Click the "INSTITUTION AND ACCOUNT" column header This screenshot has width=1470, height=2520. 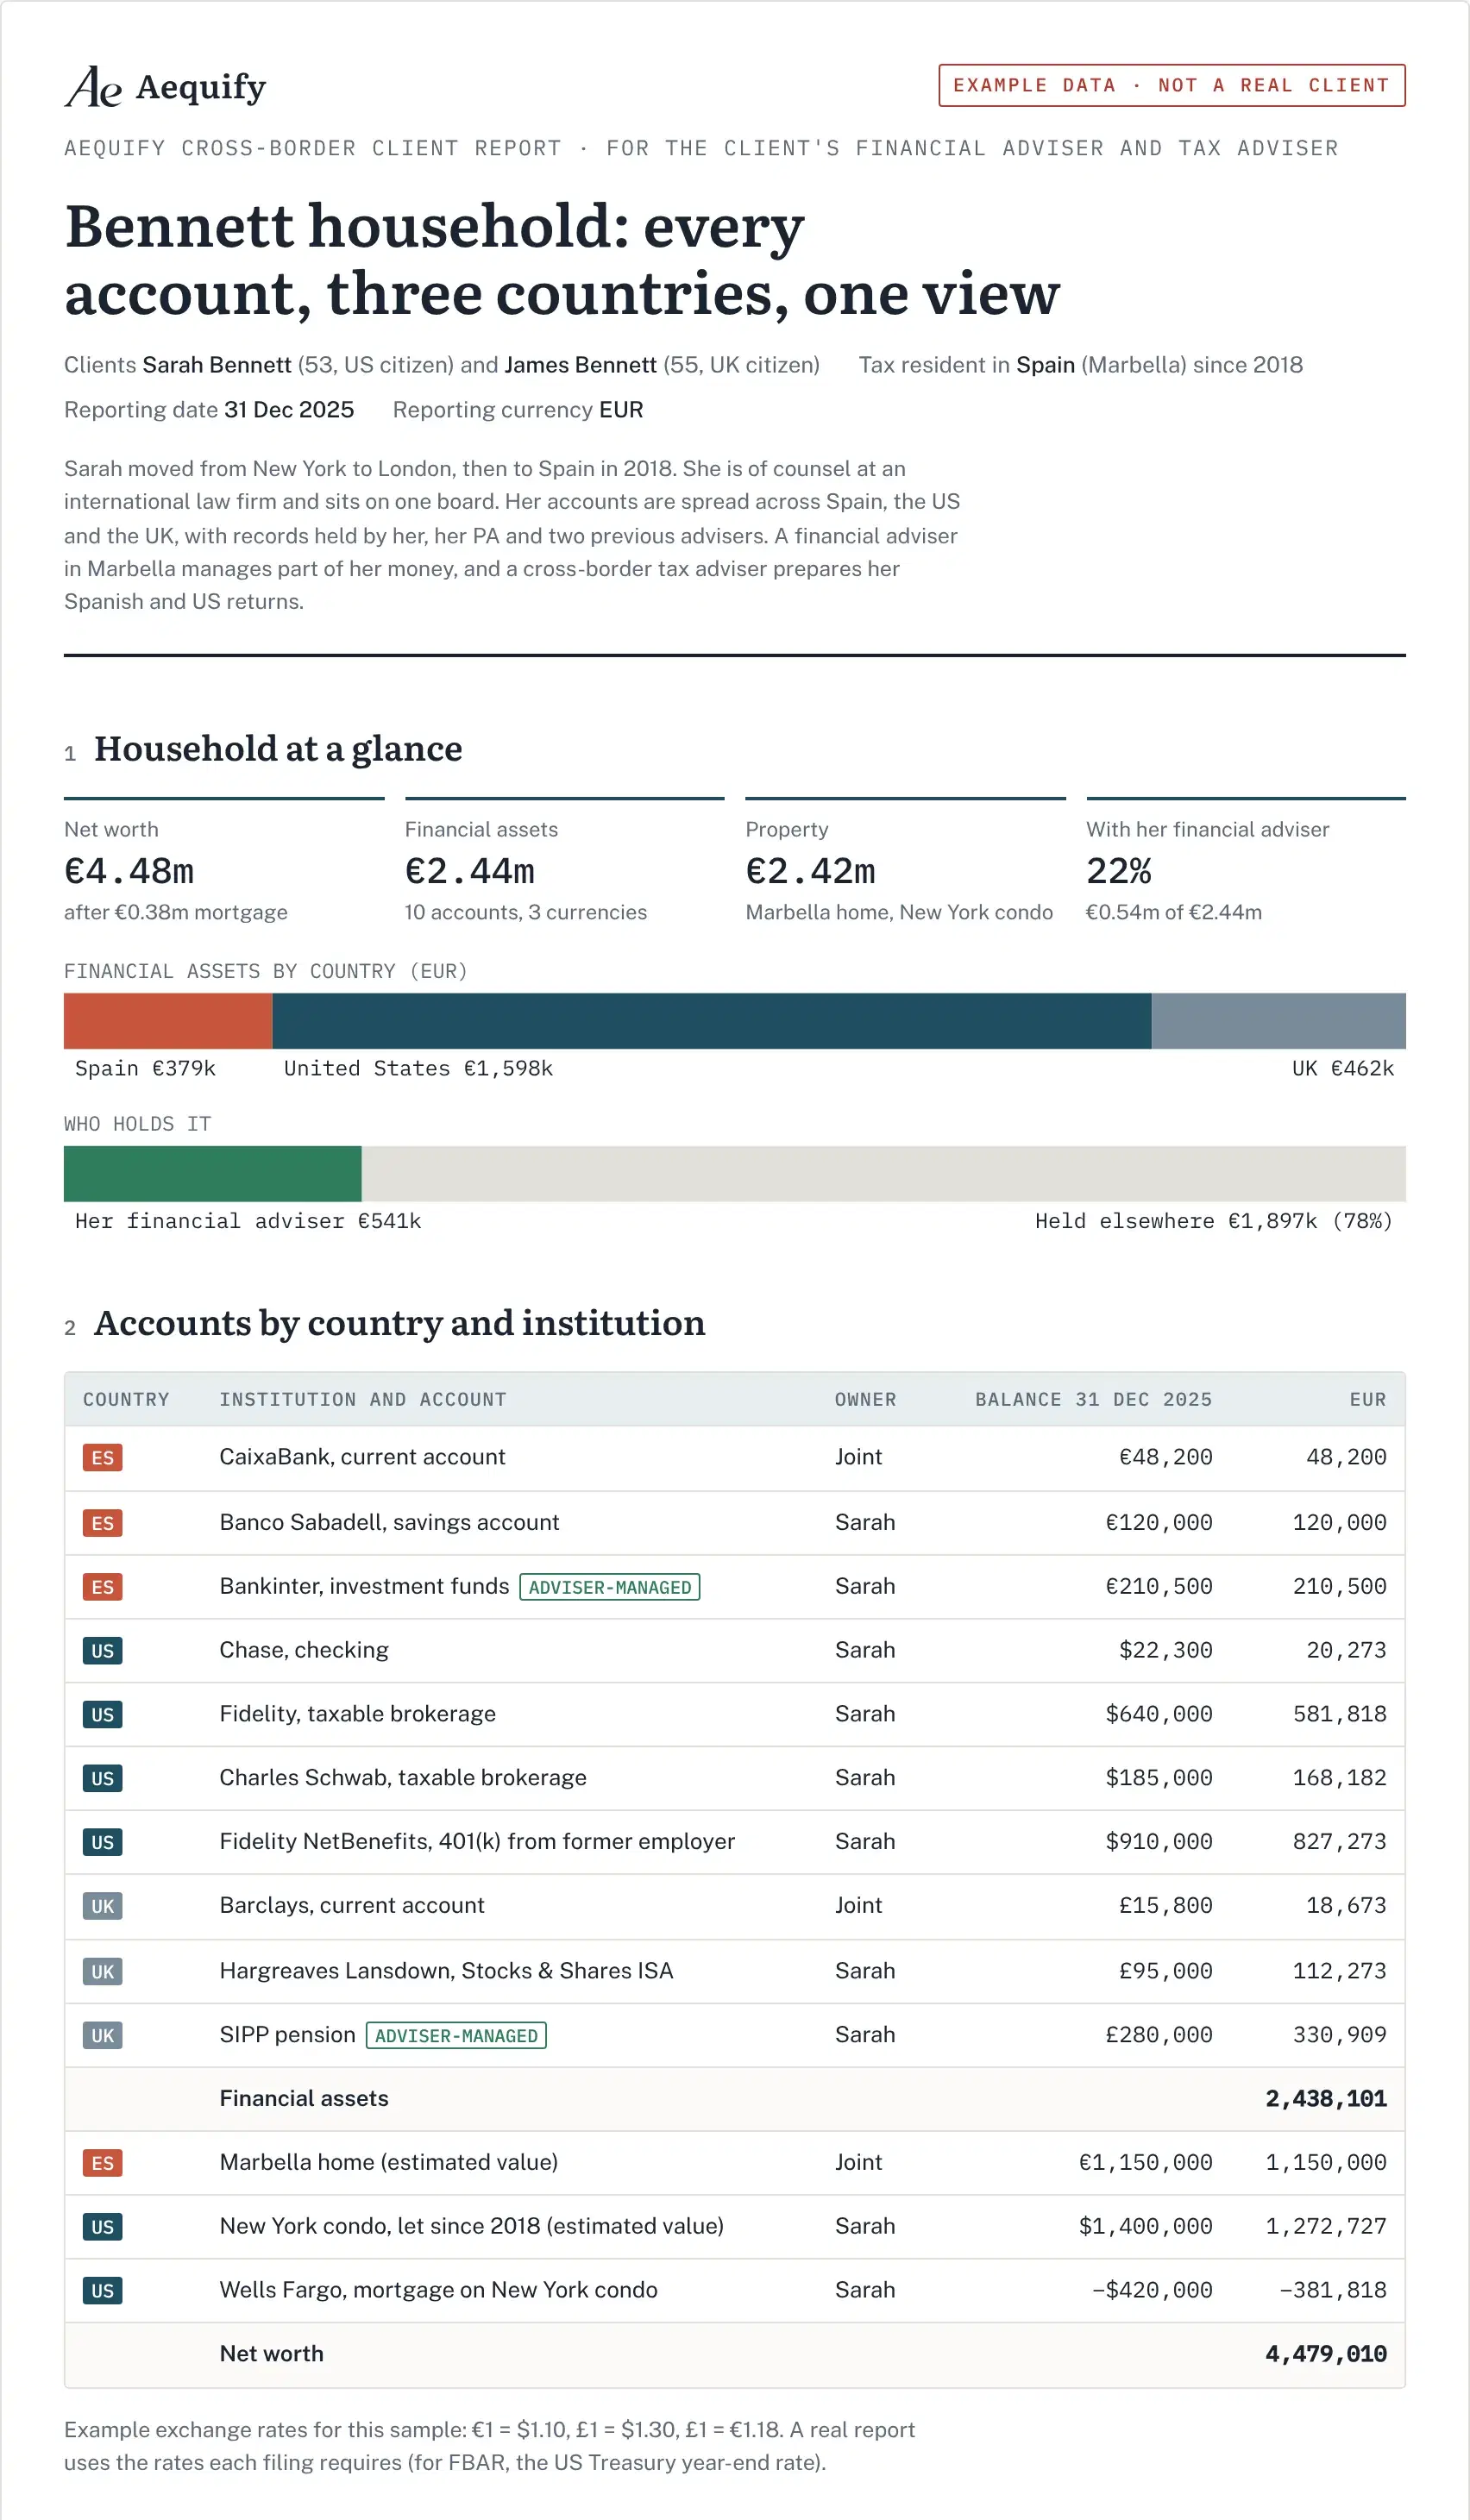(363, 1400)
